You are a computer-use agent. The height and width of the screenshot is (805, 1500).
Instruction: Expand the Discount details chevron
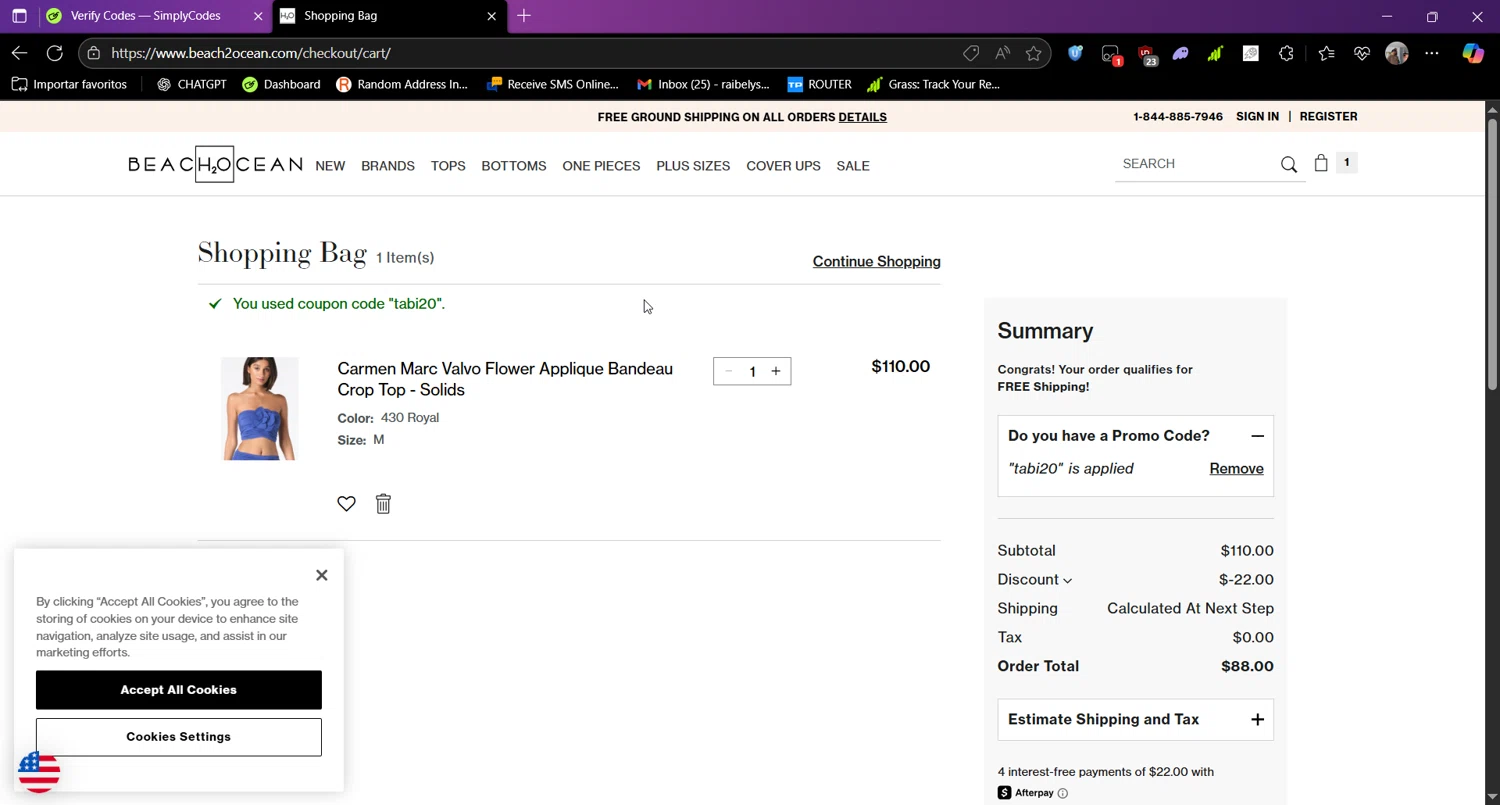(x=1067, y=581)
